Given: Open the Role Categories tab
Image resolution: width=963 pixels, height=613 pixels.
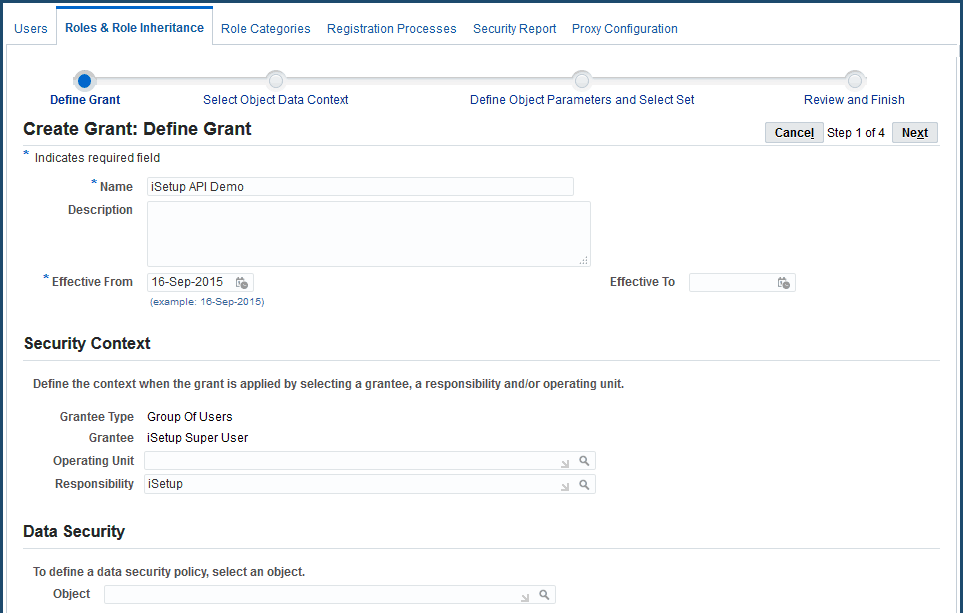Looking at the screenshot, I should (266, 29).
